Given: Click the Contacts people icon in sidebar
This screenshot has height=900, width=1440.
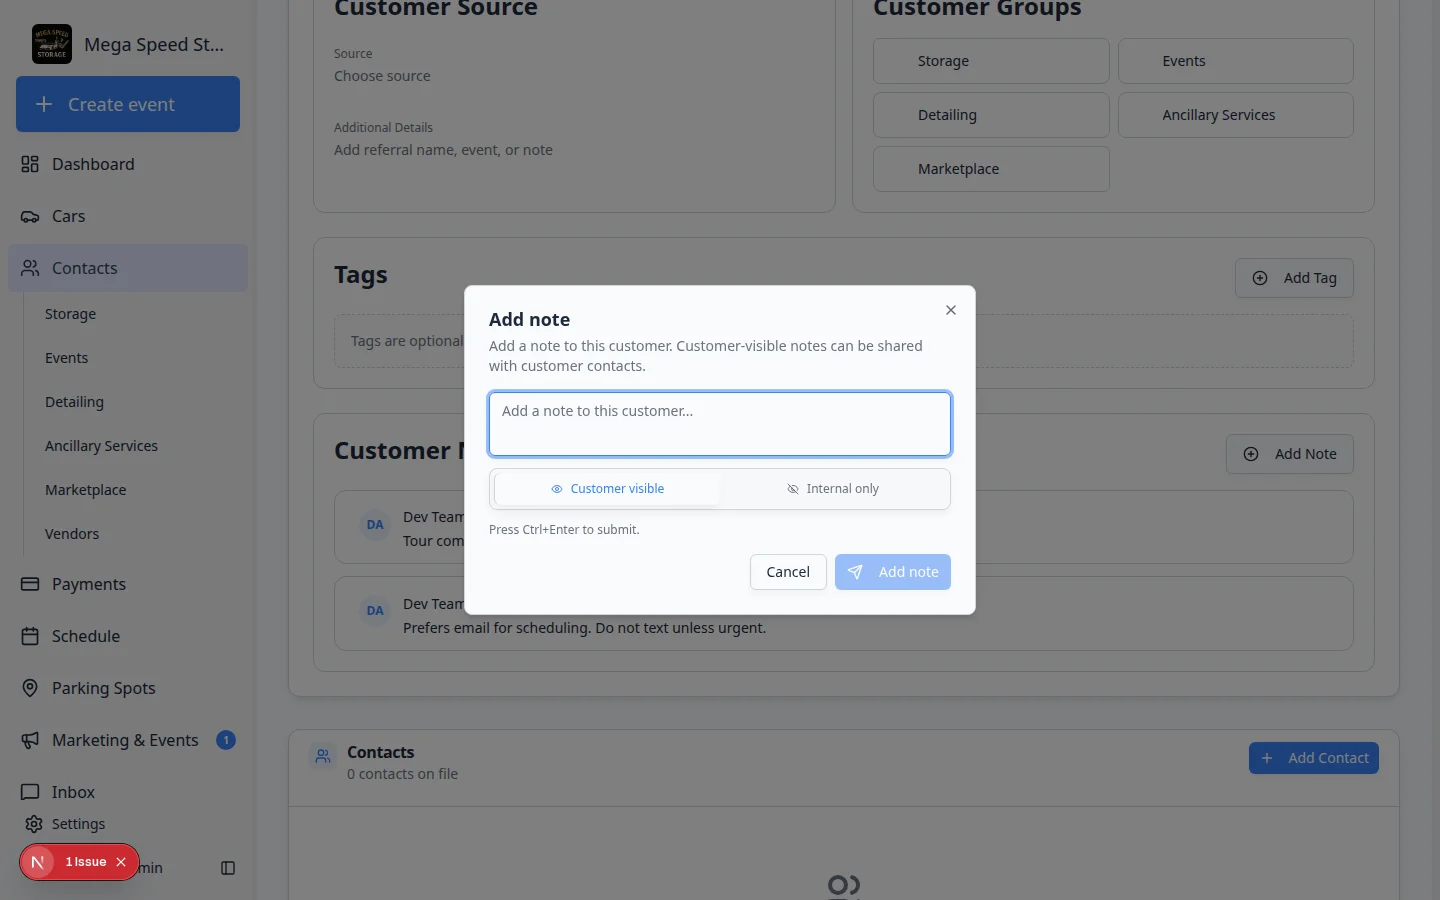Looking at the screenshot, I should tap(30, 268).
